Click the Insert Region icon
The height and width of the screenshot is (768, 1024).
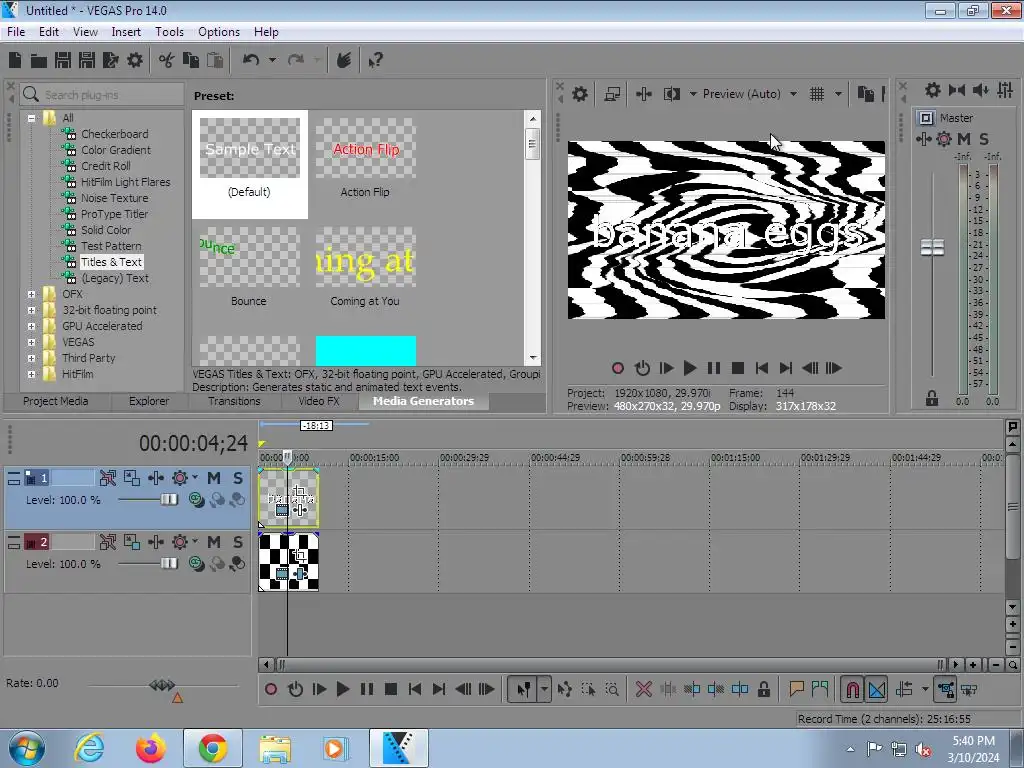coord(820,689)
